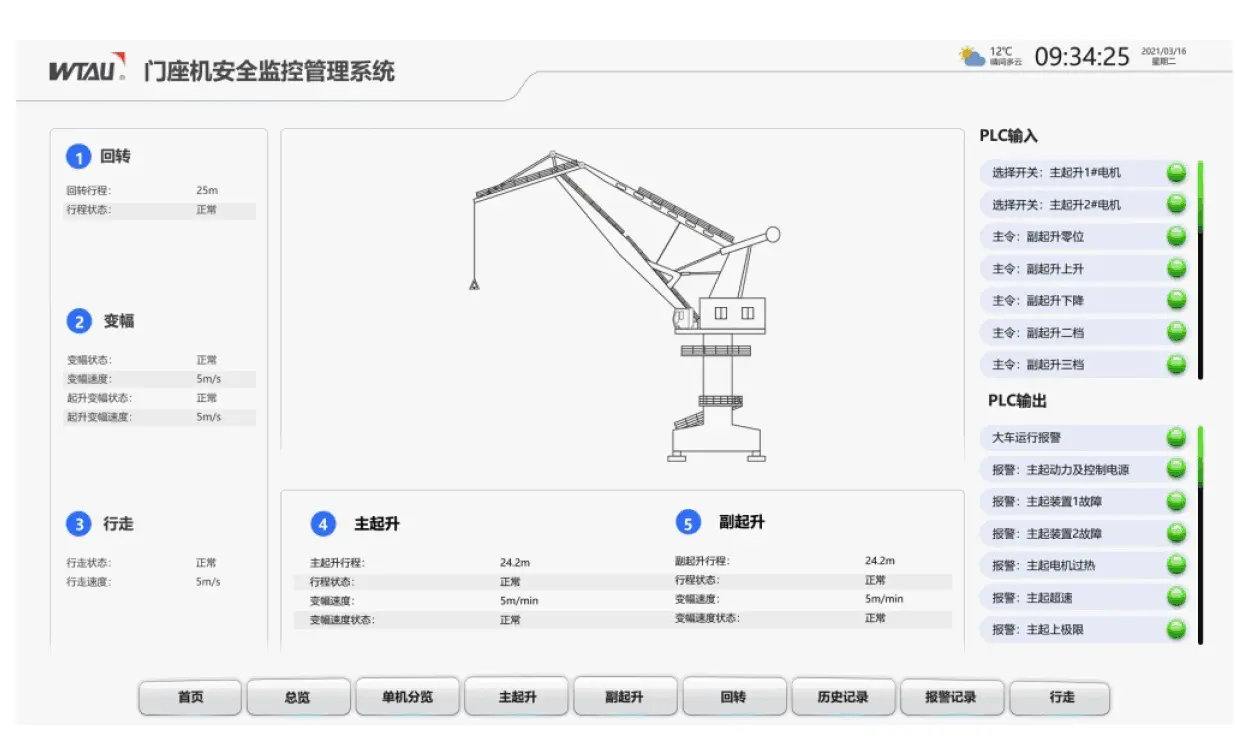Select the 主起升 bottom navigation button
Viewport: 1235px width, 754px height.
point(517,697)
